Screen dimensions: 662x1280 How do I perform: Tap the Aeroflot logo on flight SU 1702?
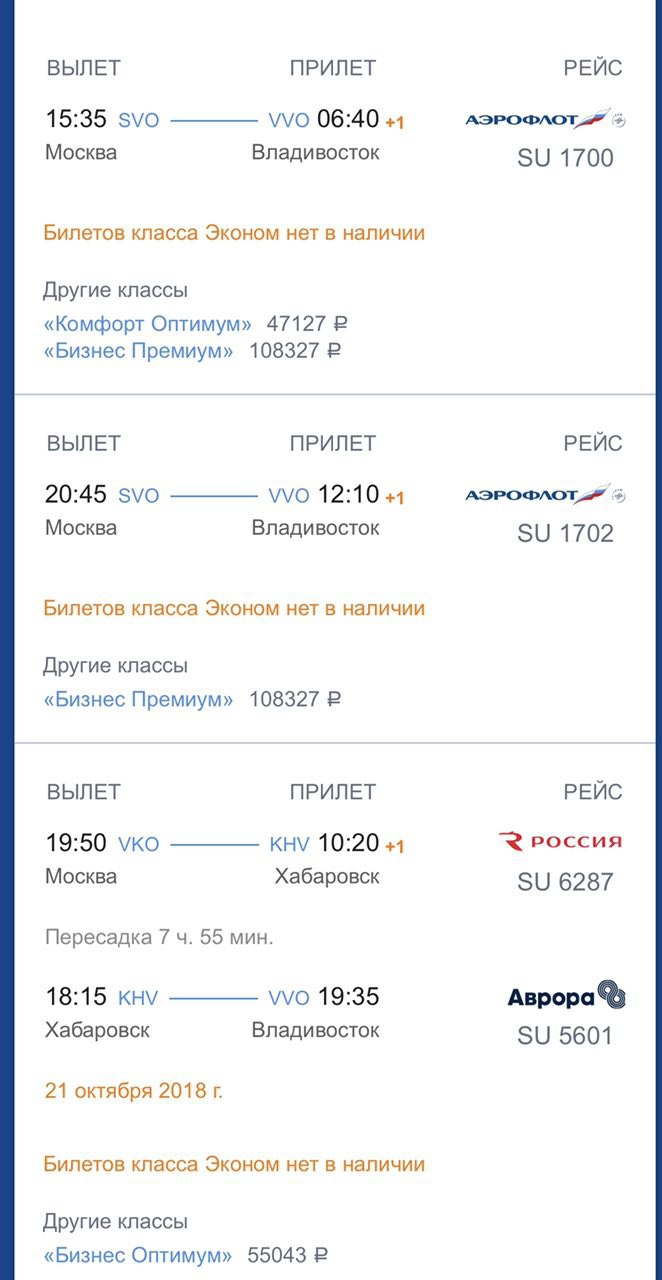click(x=545, y=495)
